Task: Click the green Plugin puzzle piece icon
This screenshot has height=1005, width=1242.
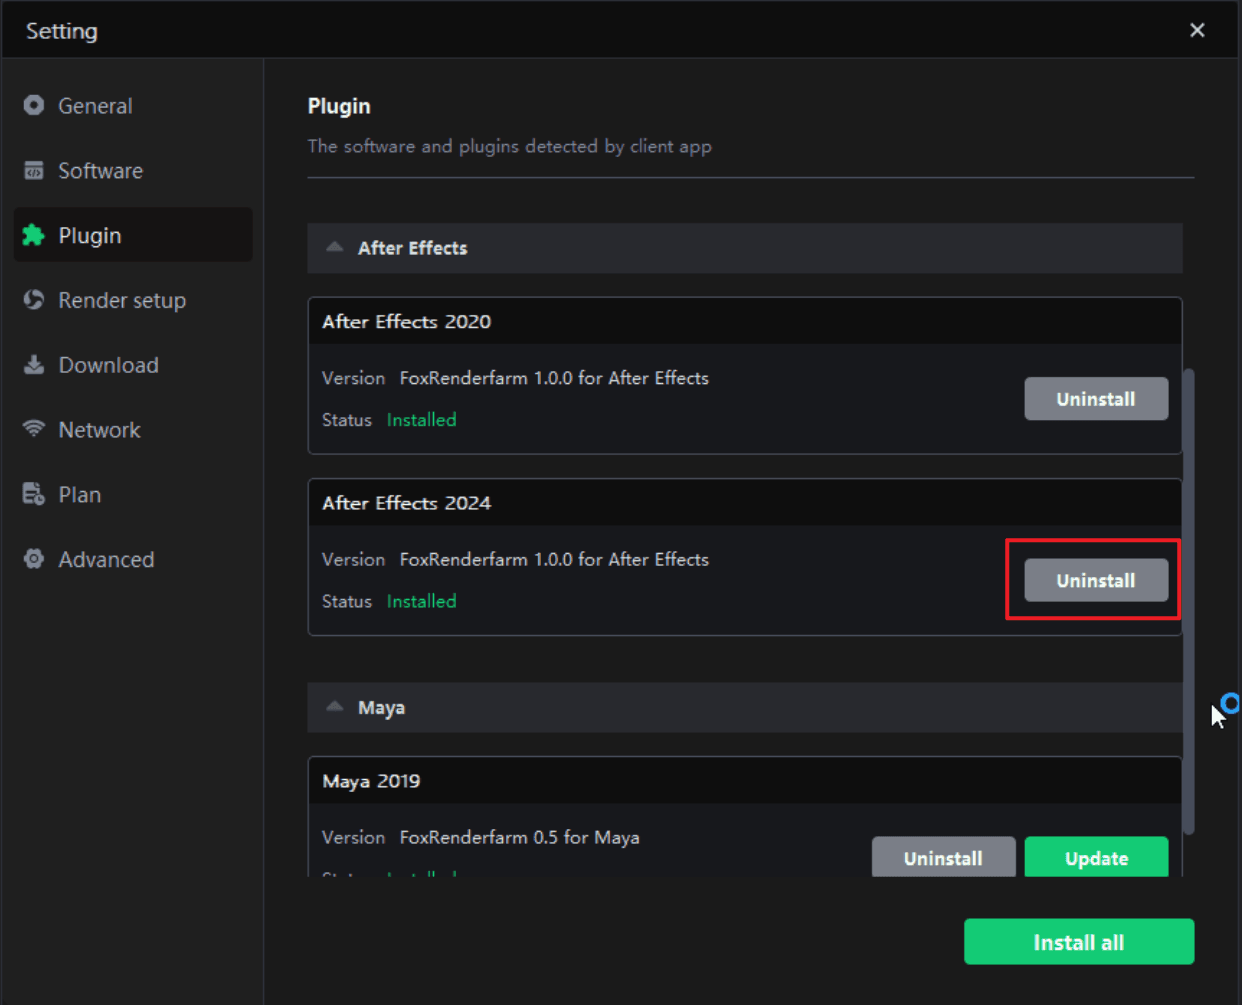Action: tap(34, 235)
